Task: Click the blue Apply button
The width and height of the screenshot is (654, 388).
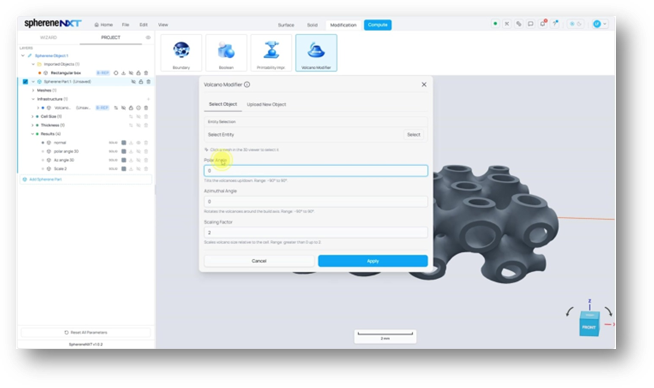Action: click(x=372, y=261)
